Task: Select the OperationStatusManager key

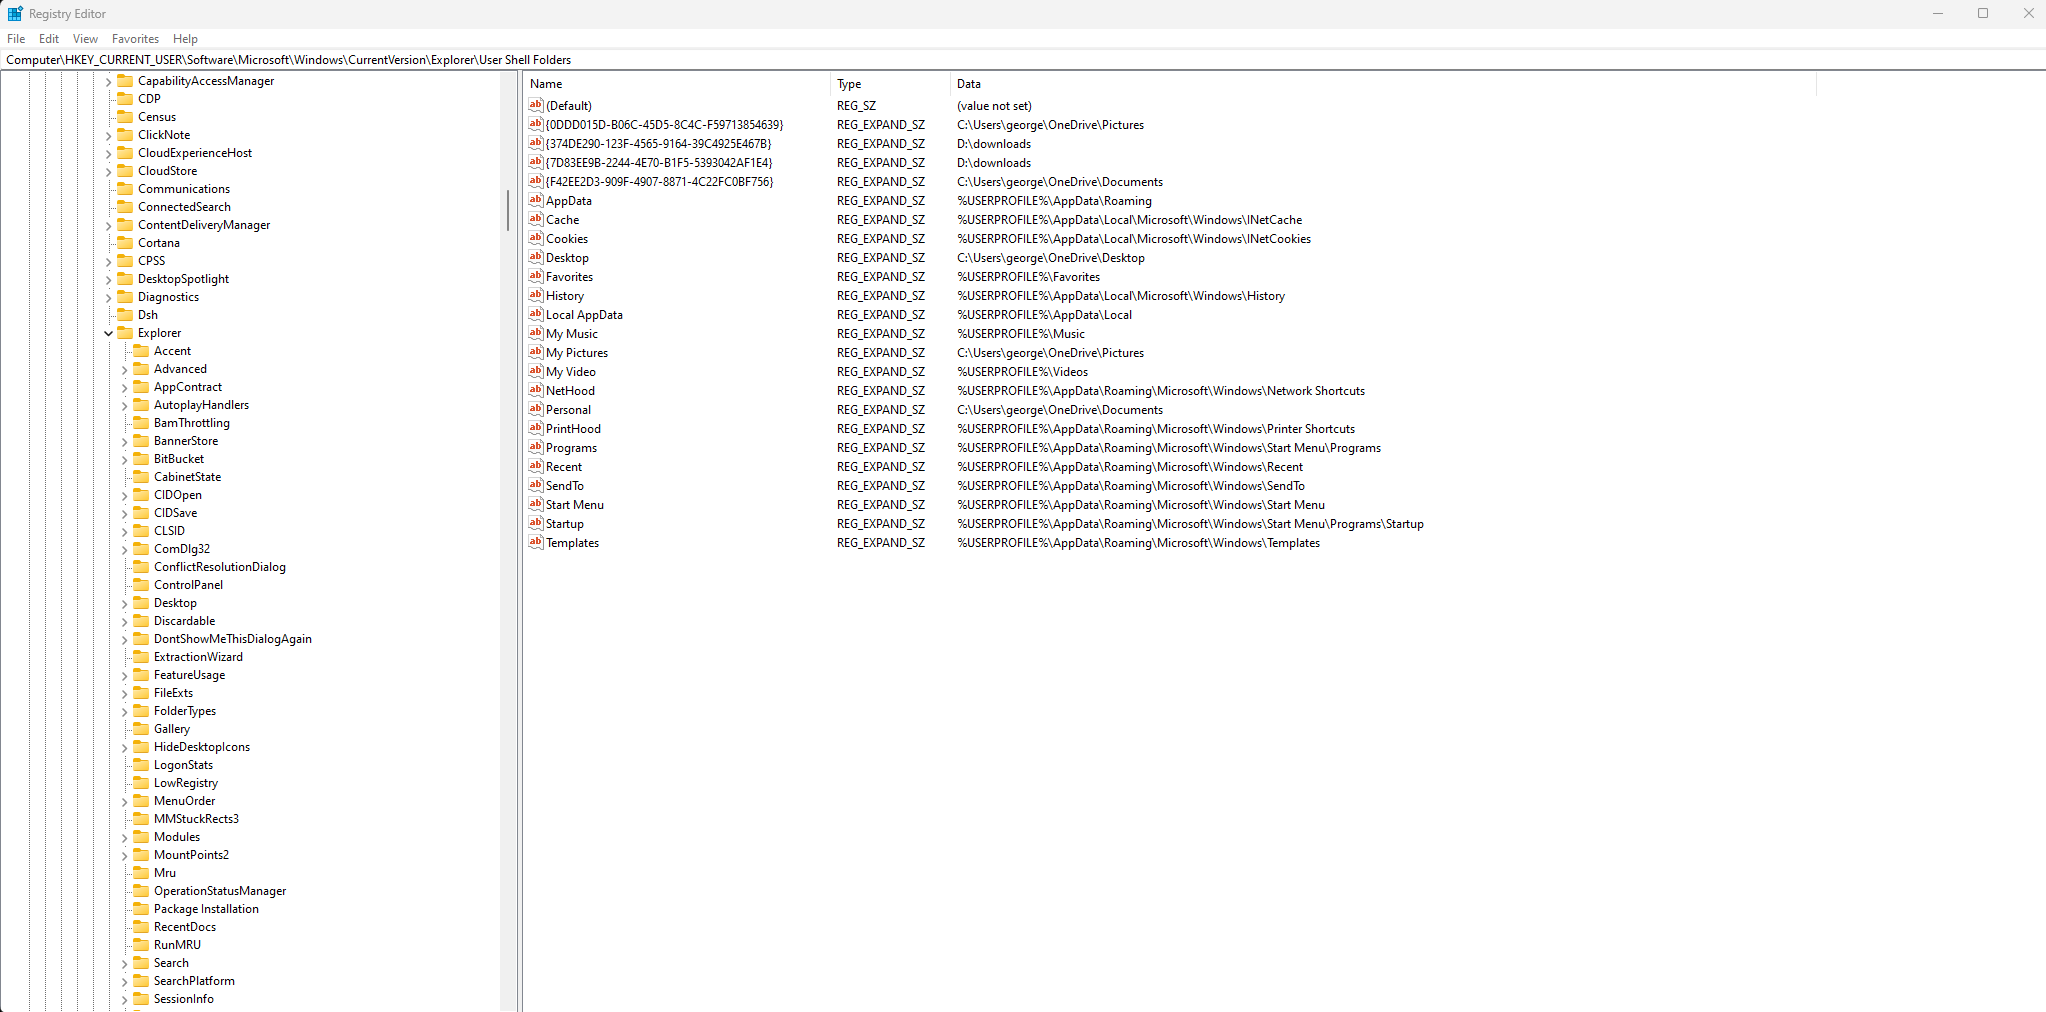Action: pos(219,891)
